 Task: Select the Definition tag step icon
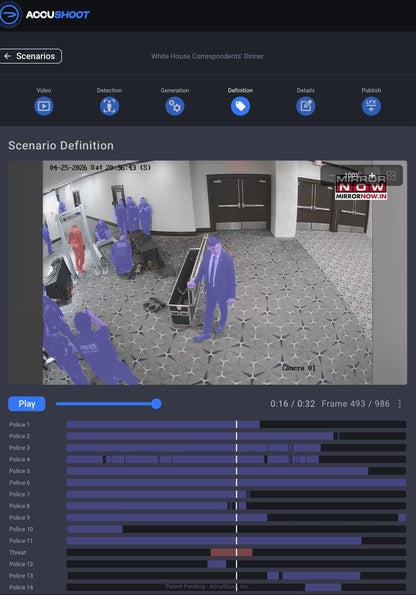tap(240, 106)
